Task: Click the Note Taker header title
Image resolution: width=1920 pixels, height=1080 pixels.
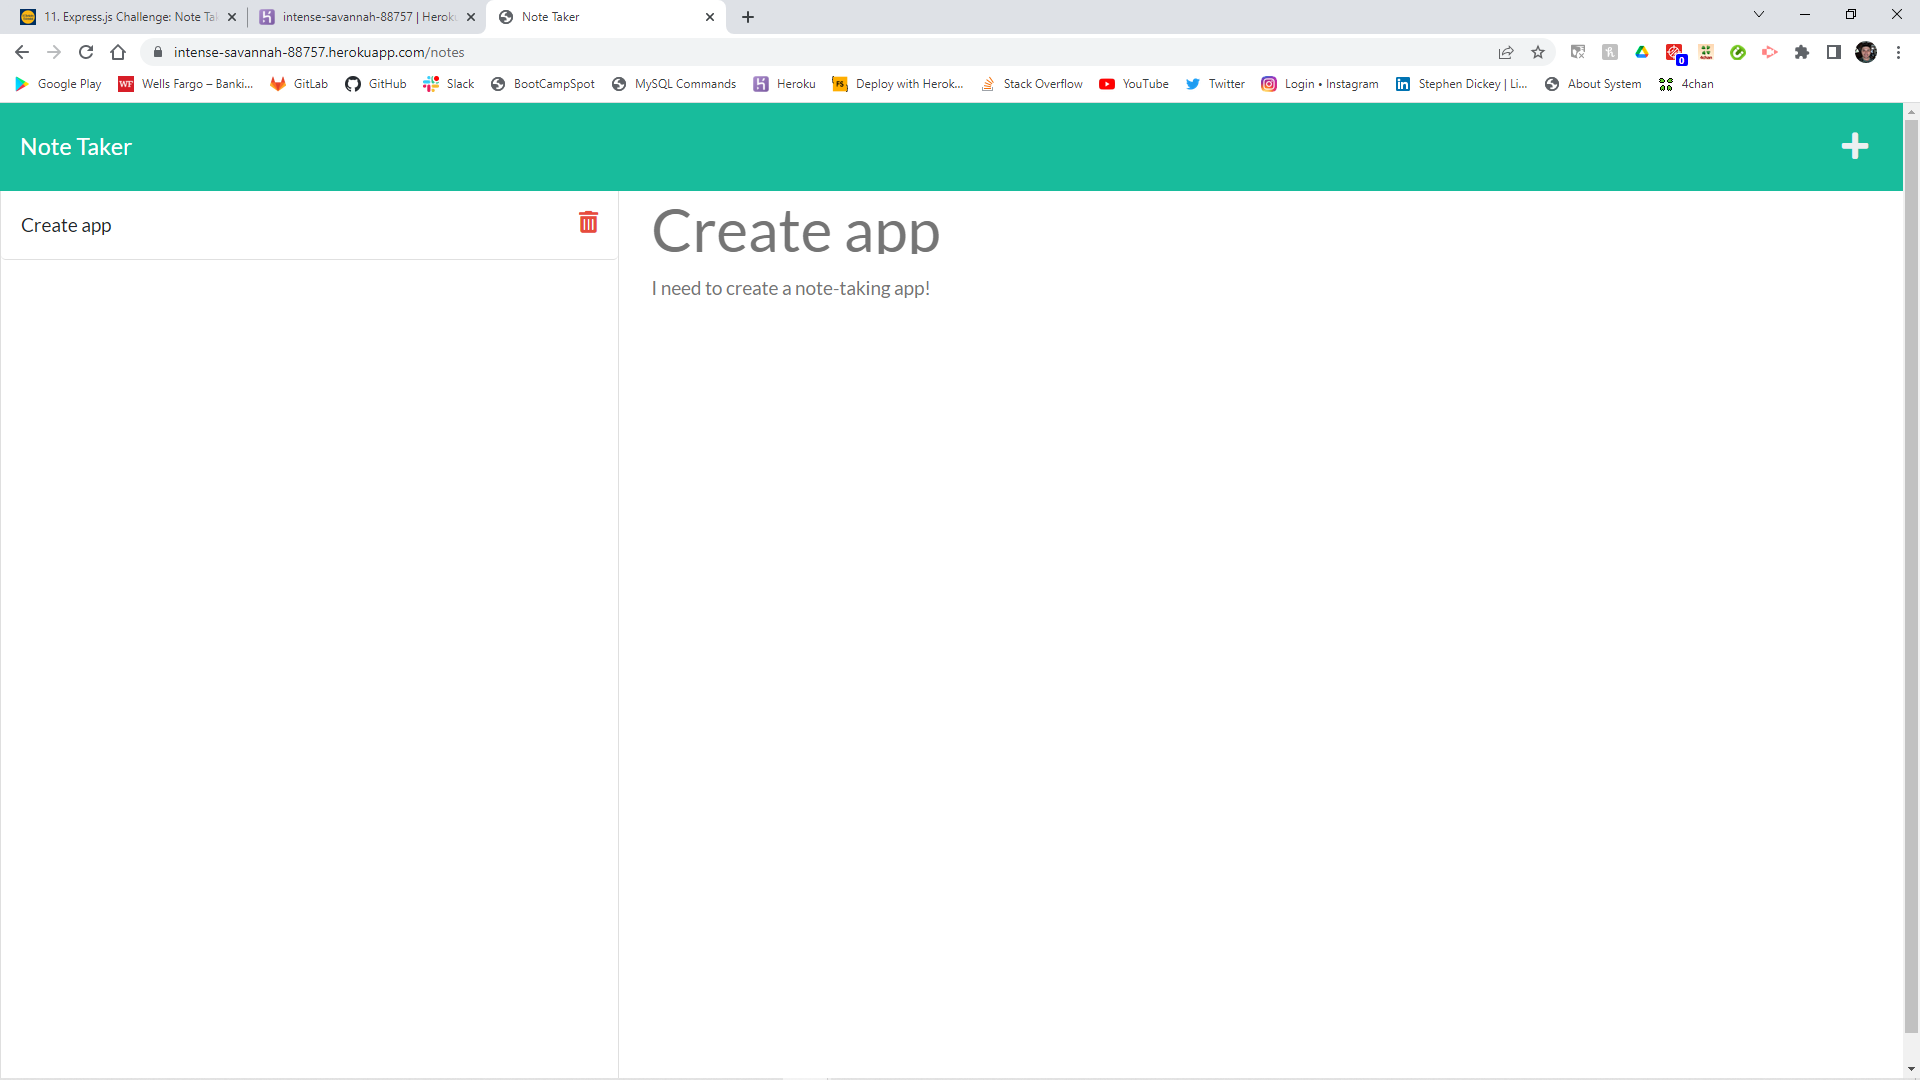Action: tap(76, 147)
